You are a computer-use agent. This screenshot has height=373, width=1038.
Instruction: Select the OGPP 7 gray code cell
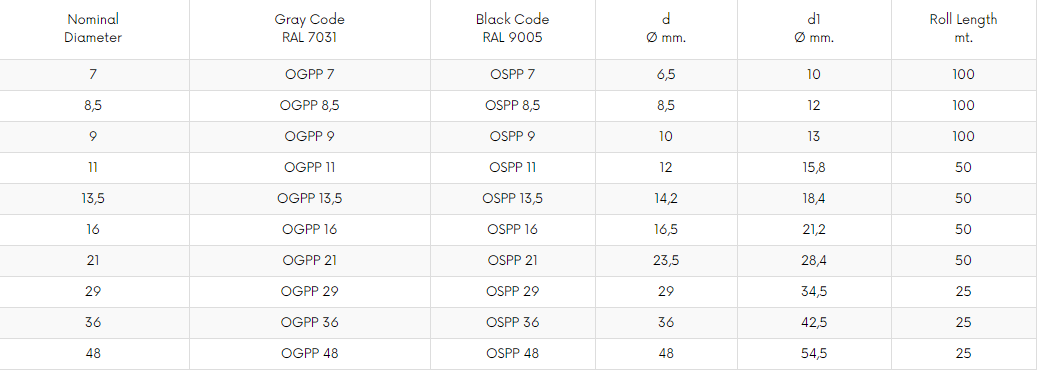point(310,75)
